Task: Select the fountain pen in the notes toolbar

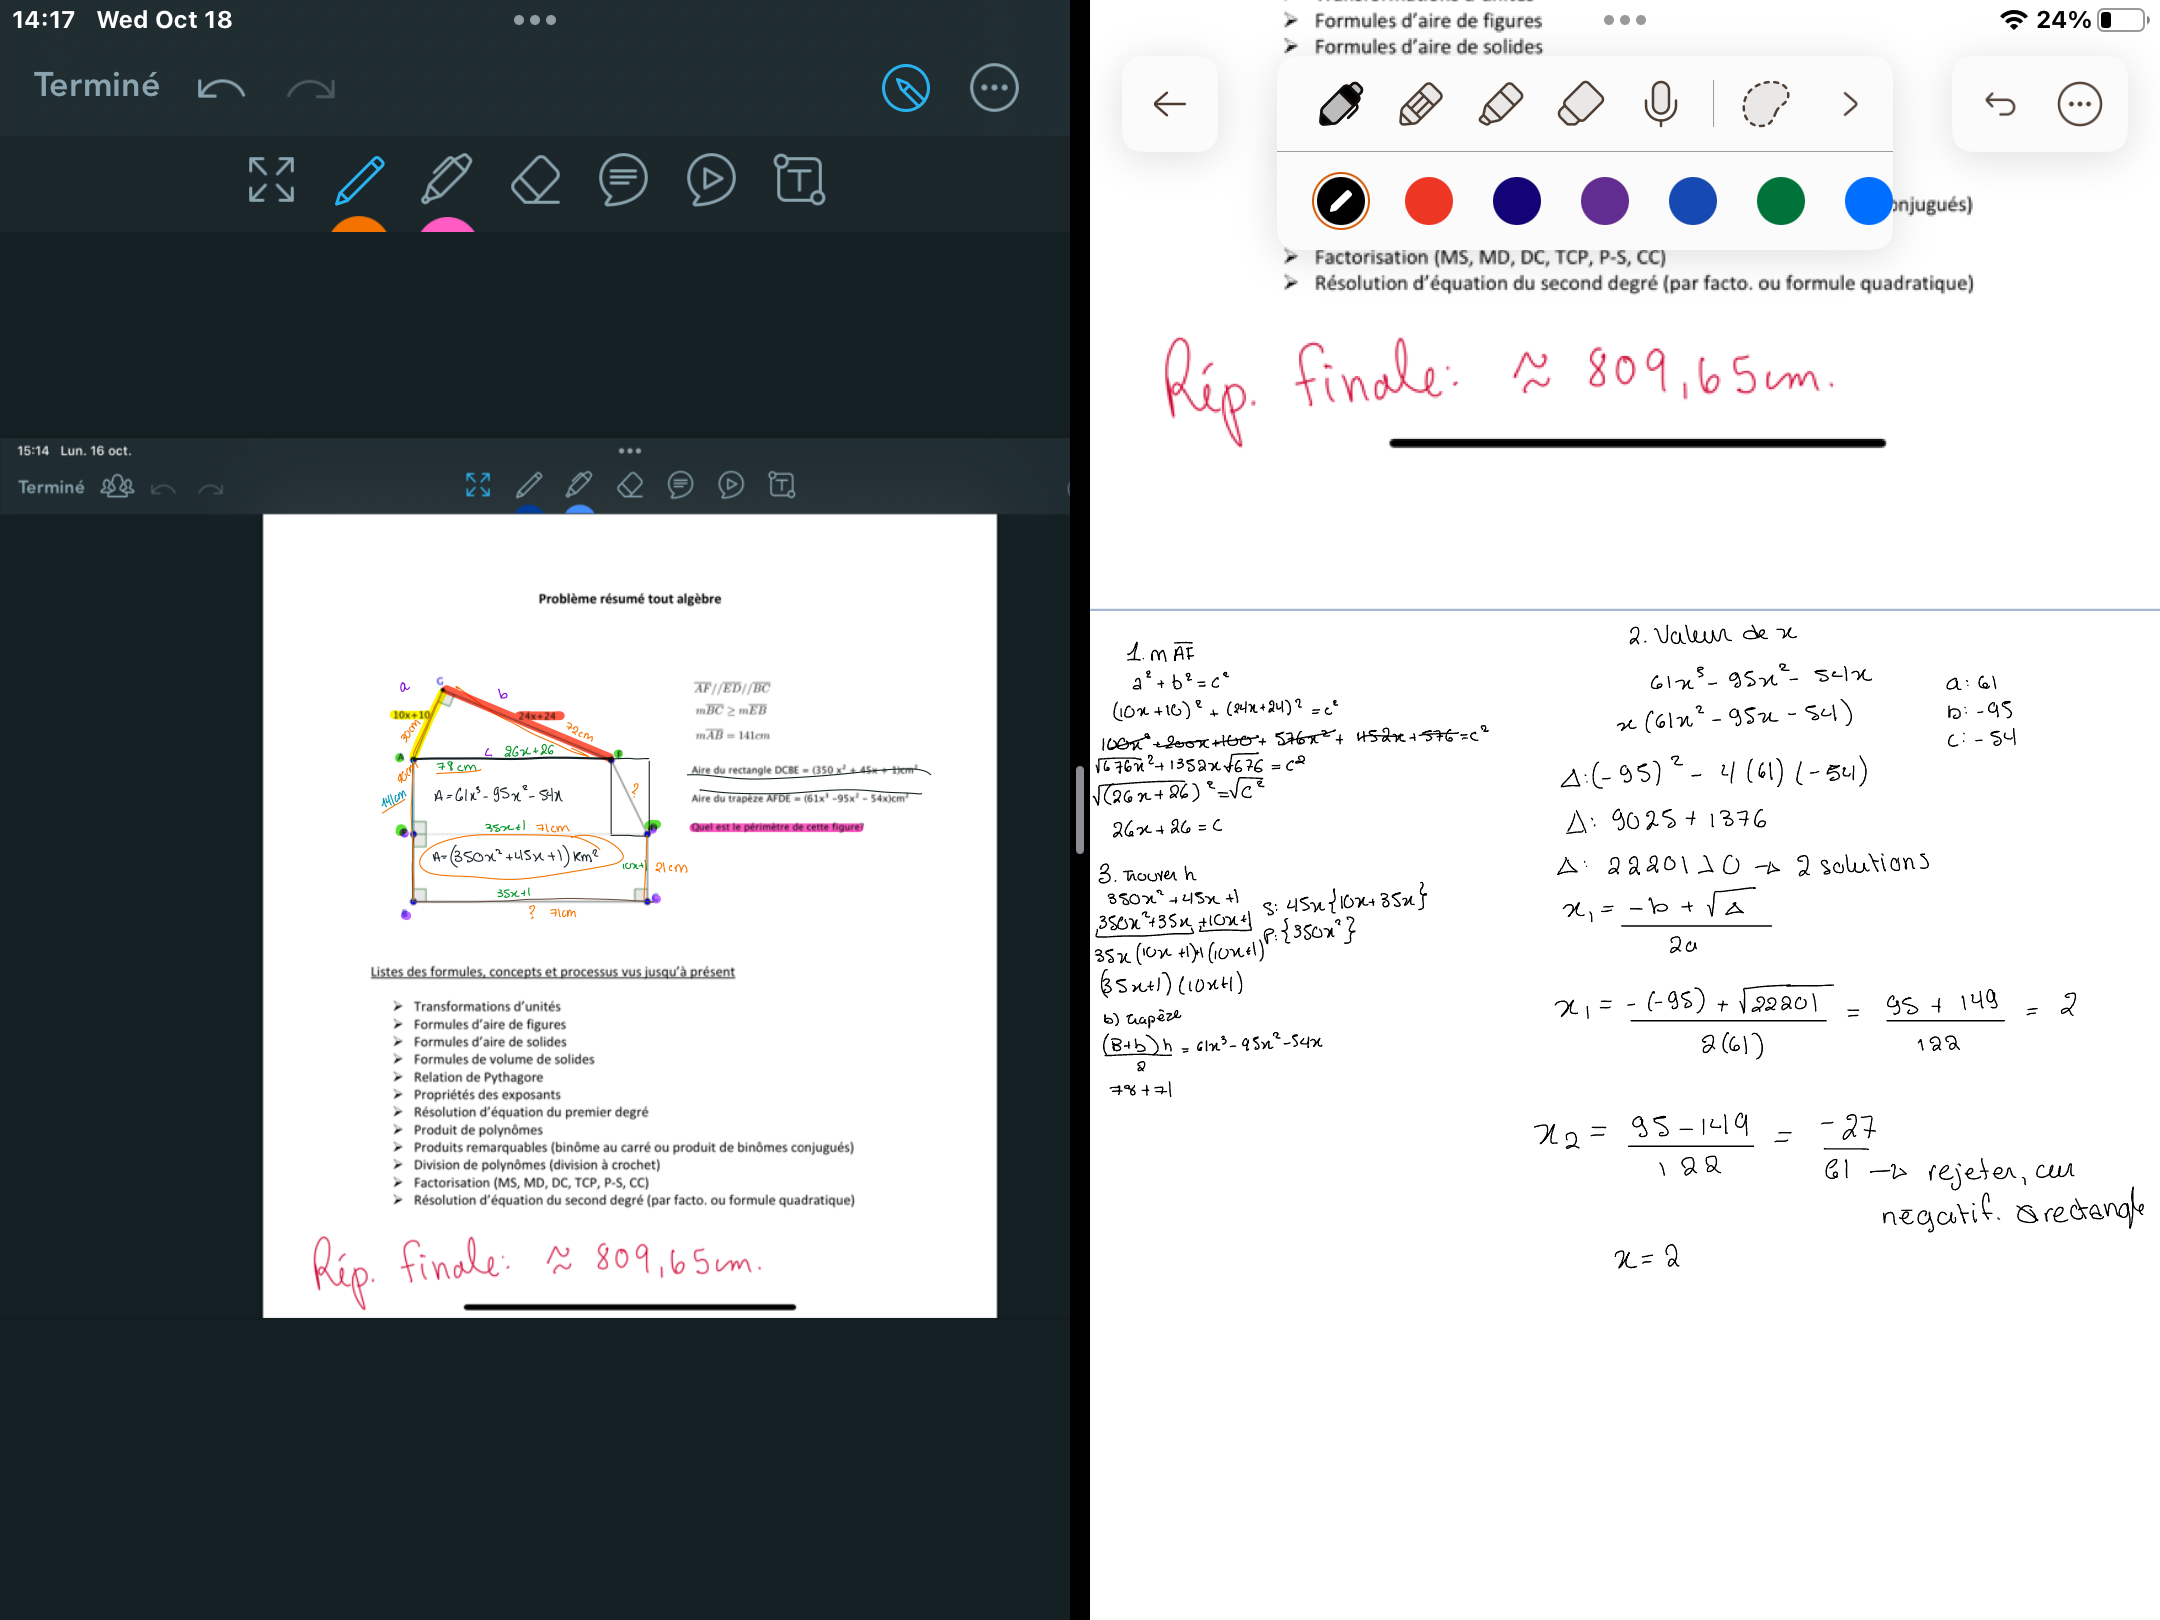Action: point(1341,104)
